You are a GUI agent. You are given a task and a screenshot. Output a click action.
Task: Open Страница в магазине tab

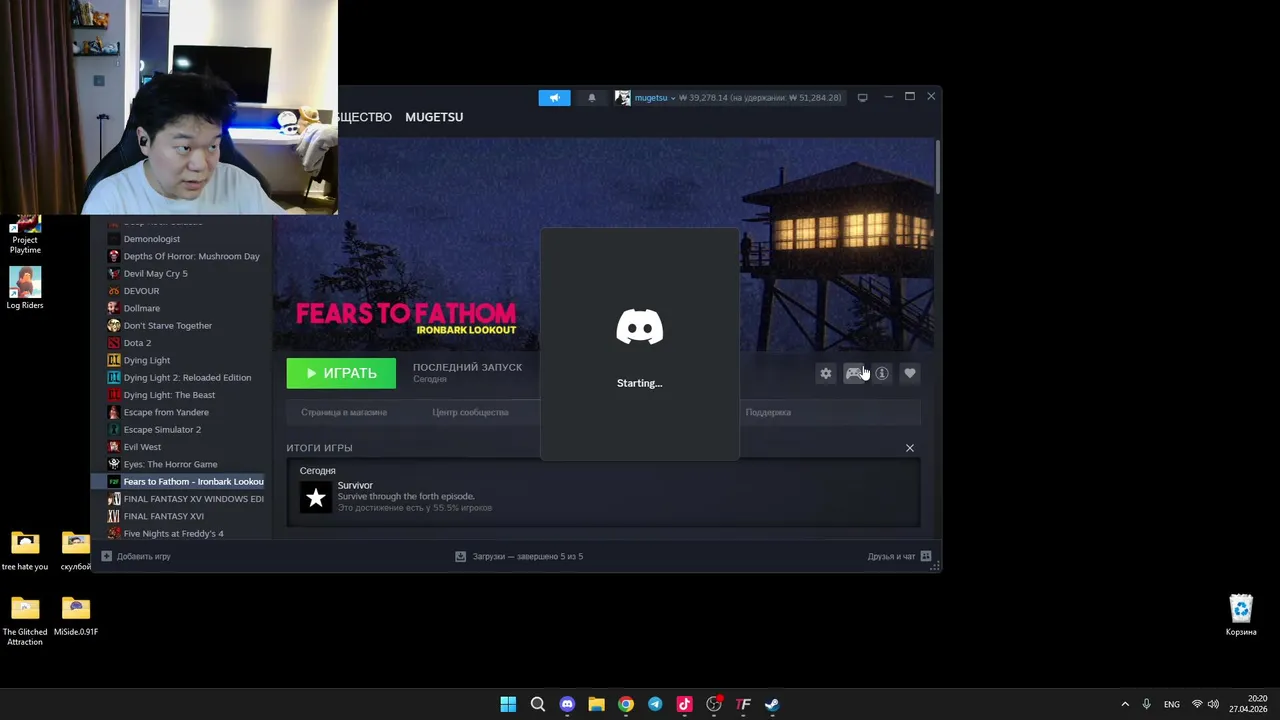point(344,412)
